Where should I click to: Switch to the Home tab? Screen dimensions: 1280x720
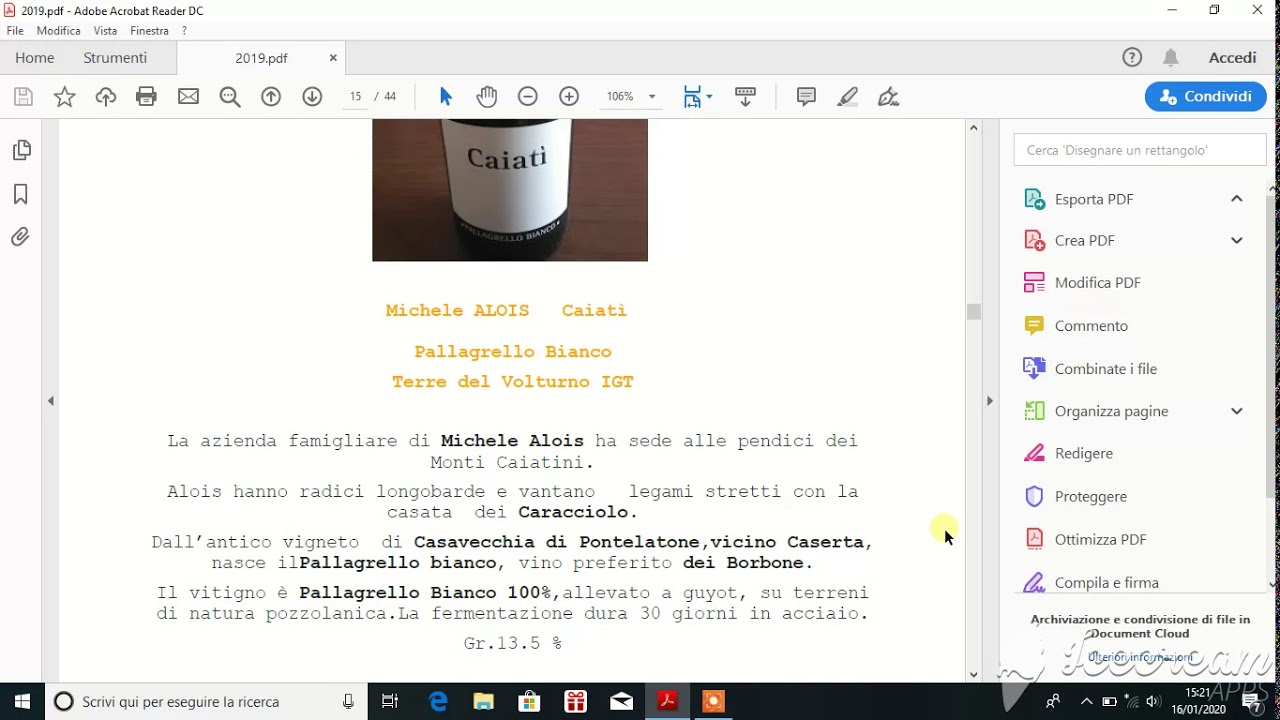coord(34,57)
